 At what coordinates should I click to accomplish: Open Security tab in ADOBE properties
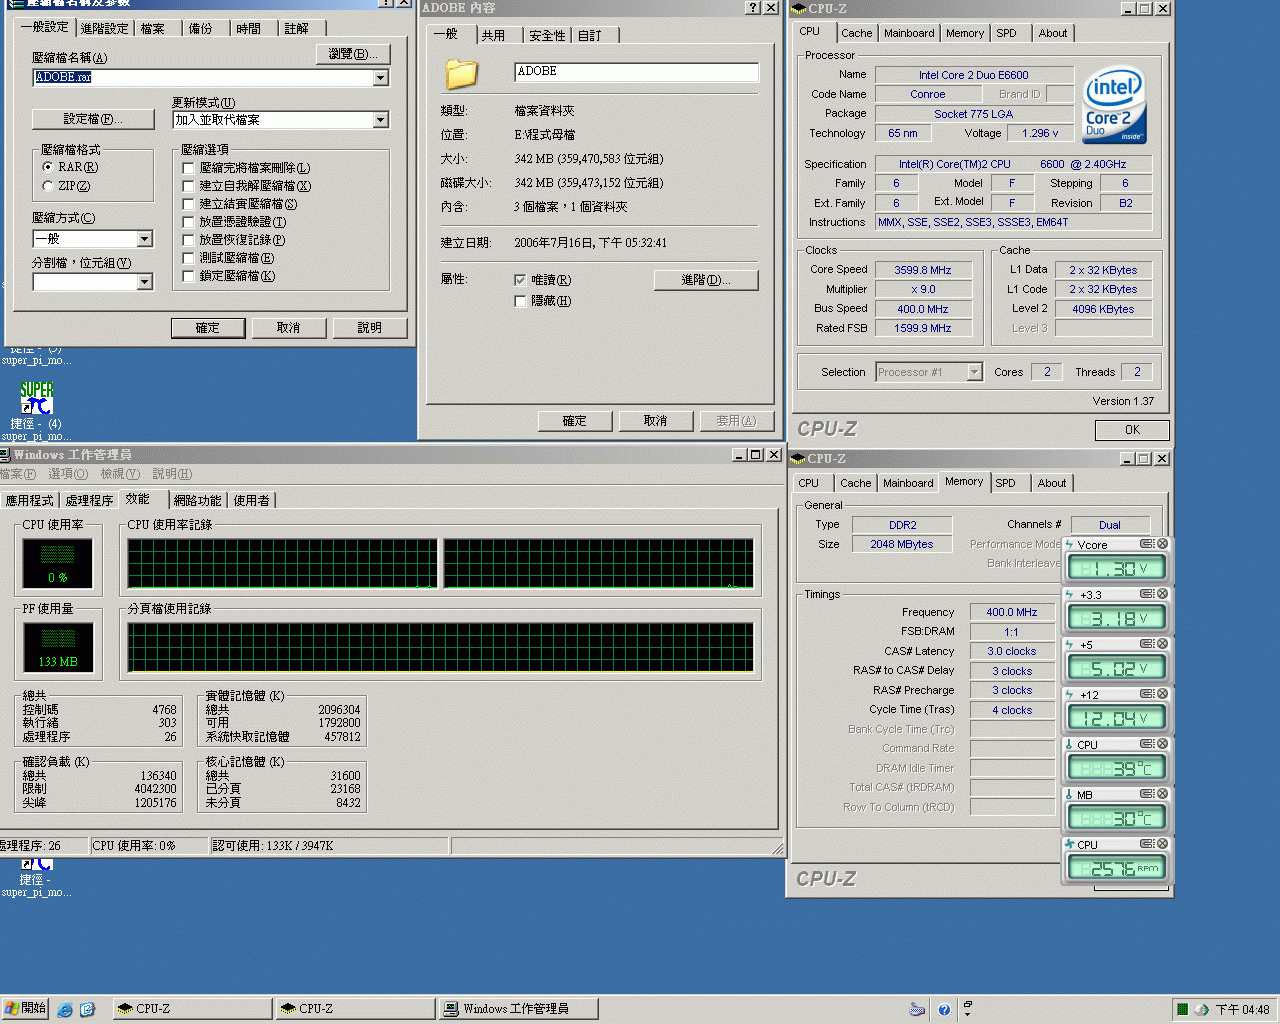coord(547,35)
